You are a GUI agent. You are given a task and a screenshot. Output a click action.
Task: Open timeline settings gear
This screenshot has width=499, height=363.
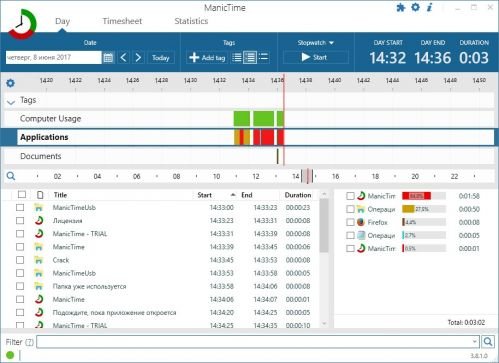click(11, 83)
